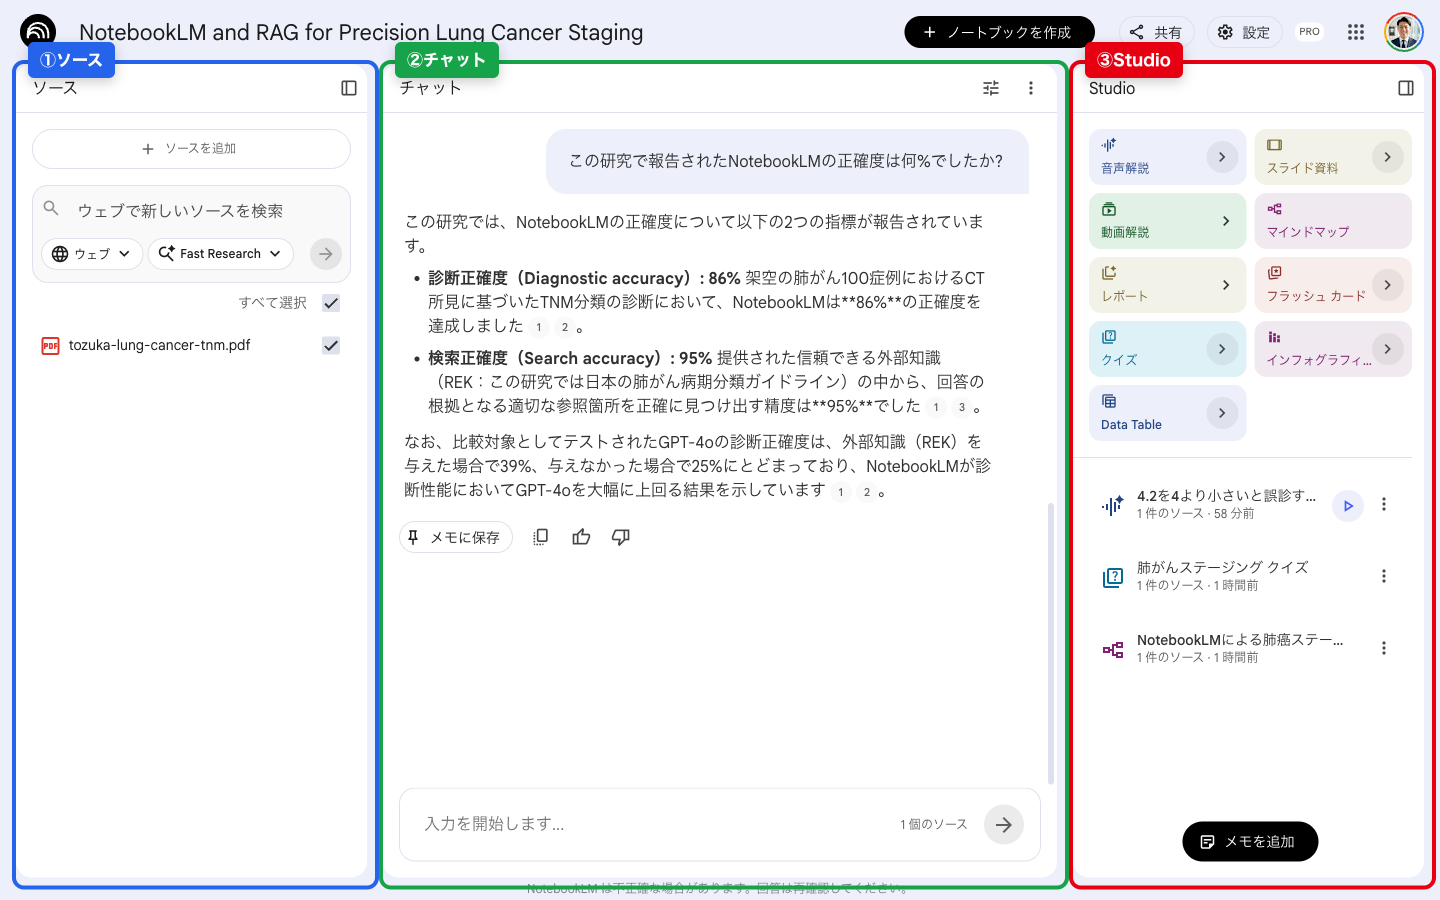1440x900 pixels.
Task: Click the chat input 入力を開始します
Action: [650, 825]
